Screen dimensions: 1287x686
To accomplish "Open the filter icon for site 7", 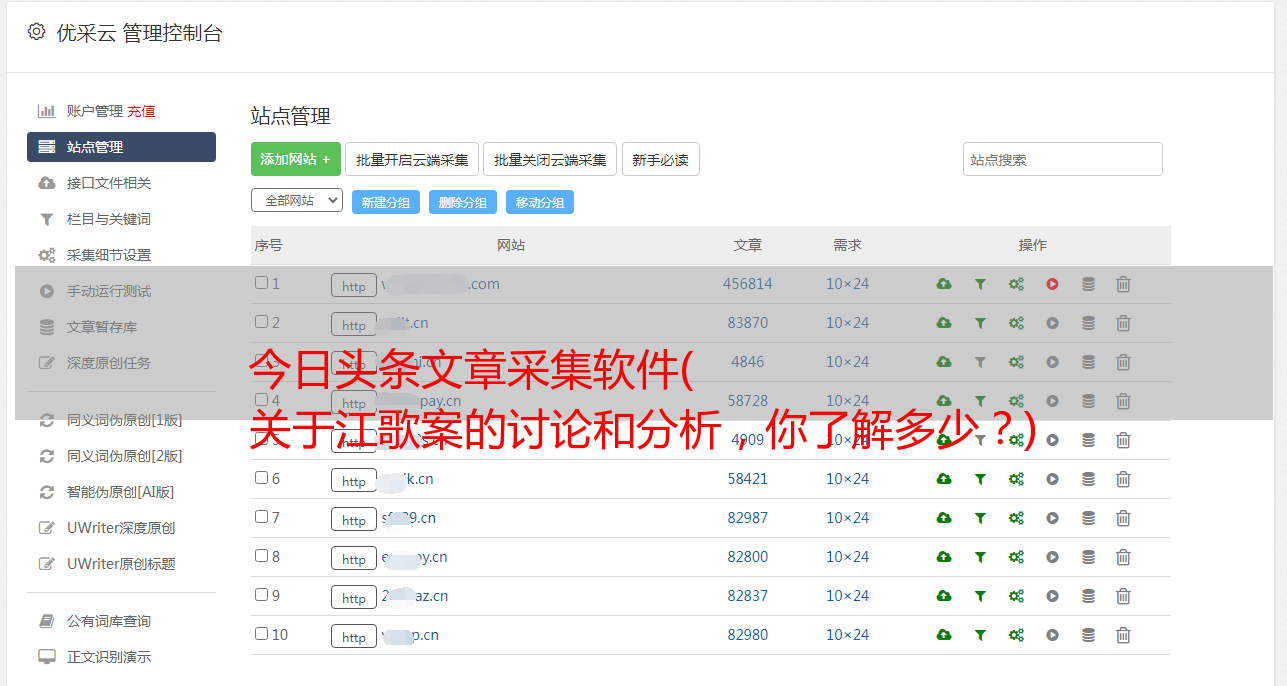I will 980,518.
